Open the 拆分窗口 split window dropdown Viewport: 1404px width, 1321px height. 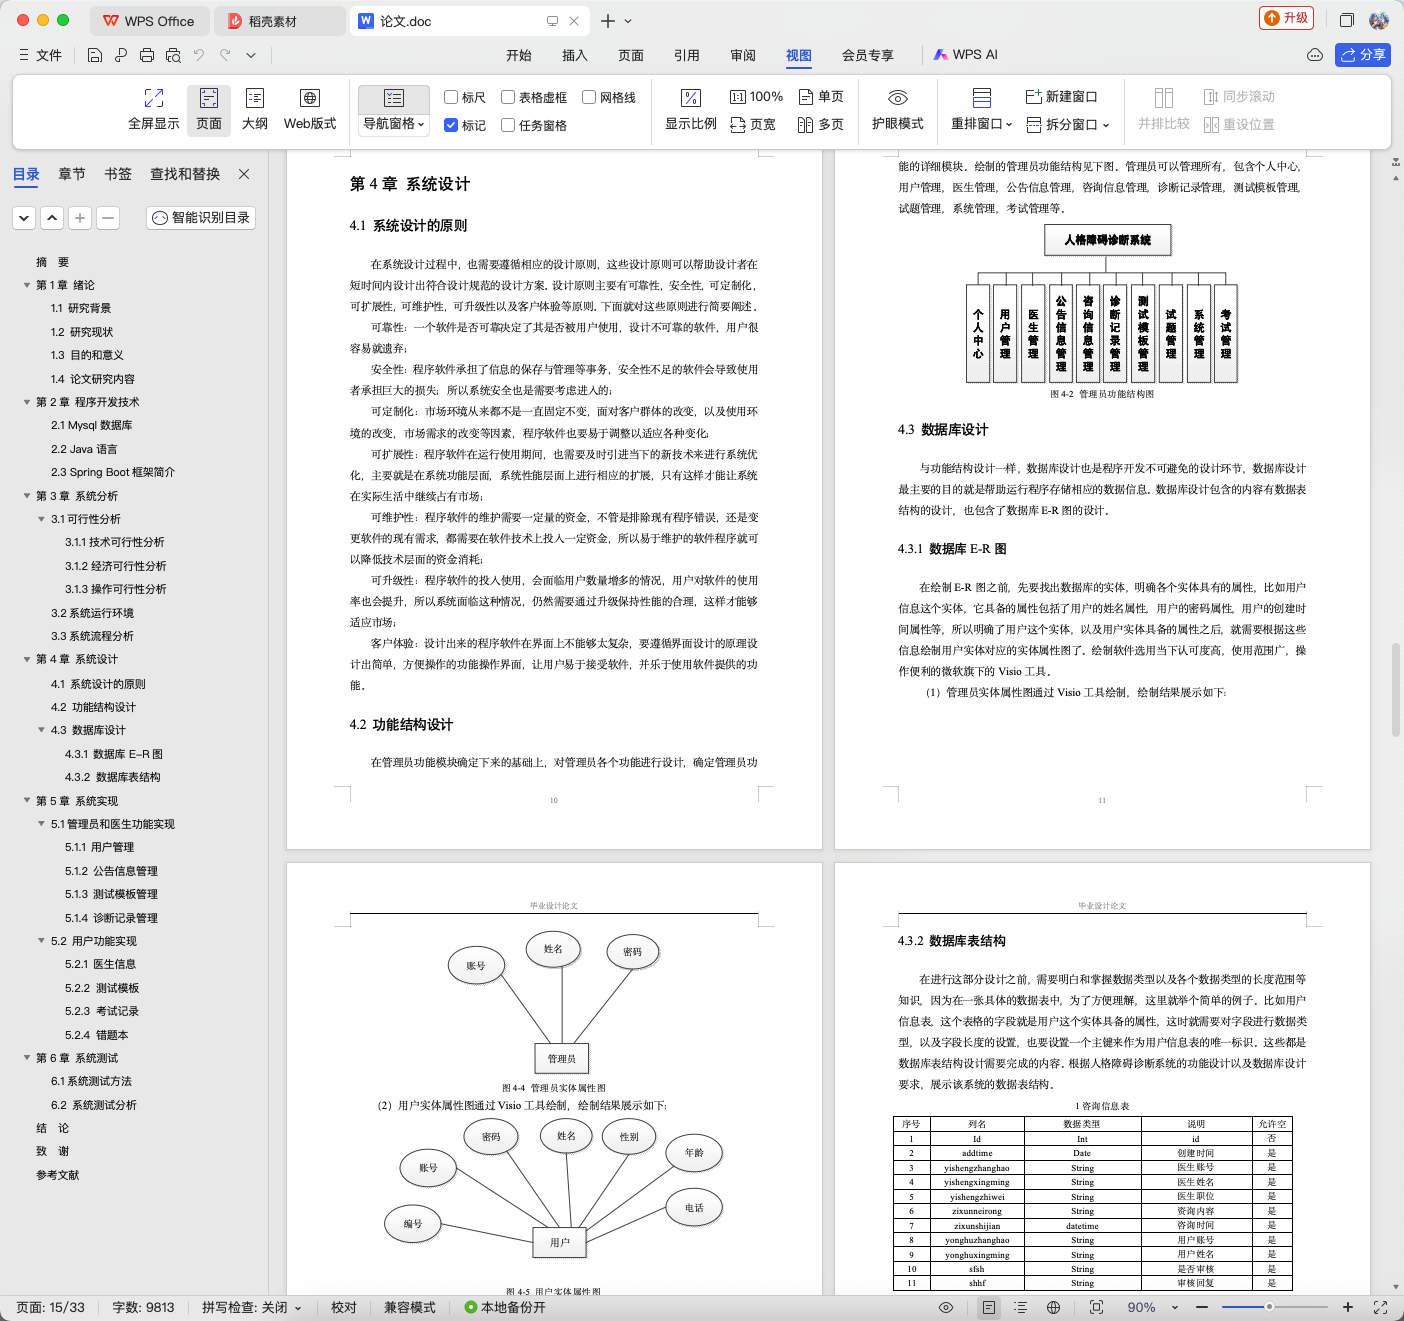pos(1068,125)
